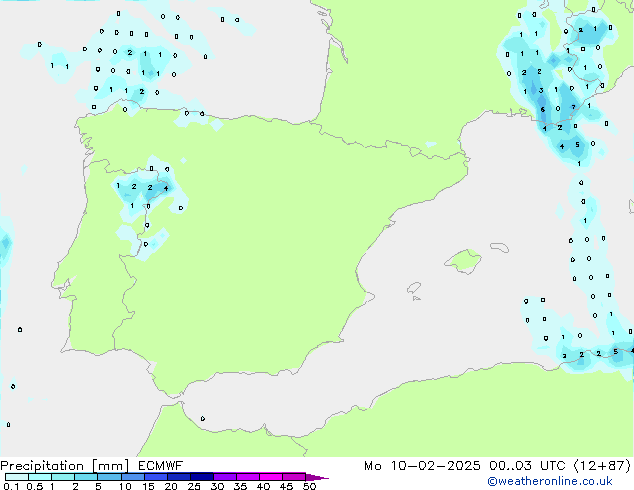The image size is (634, 490).
Task: Select the 2–5 mm legend color
Action: [x=86, y=477]
